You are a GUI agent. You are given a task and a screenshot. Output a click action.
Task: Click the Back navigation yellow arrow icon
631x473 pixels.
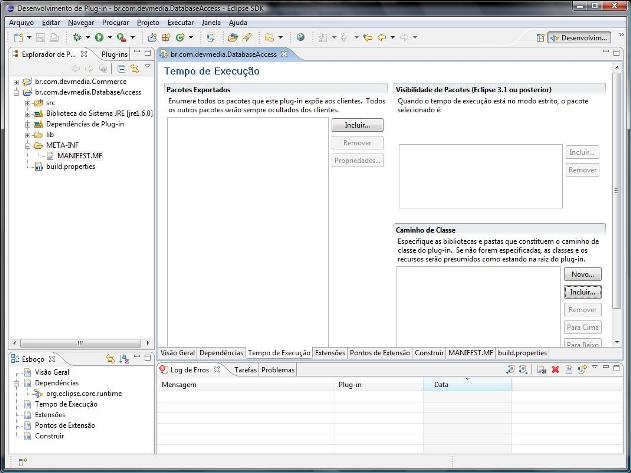[x=381, y=37]
